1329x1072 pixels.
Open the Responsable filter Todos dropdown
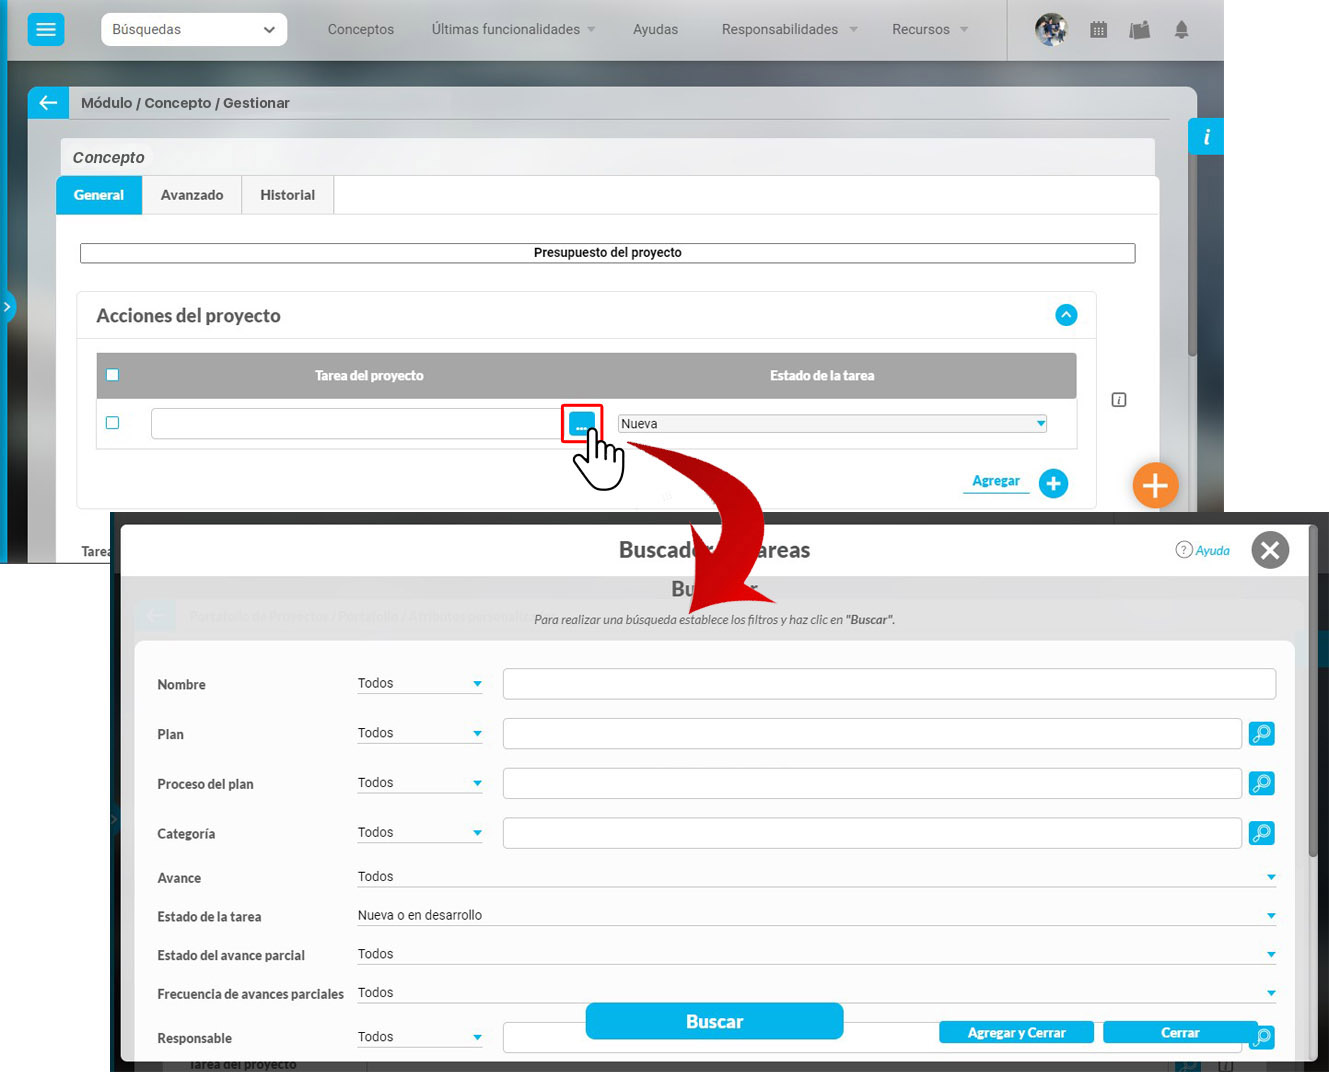point(420,1037)
